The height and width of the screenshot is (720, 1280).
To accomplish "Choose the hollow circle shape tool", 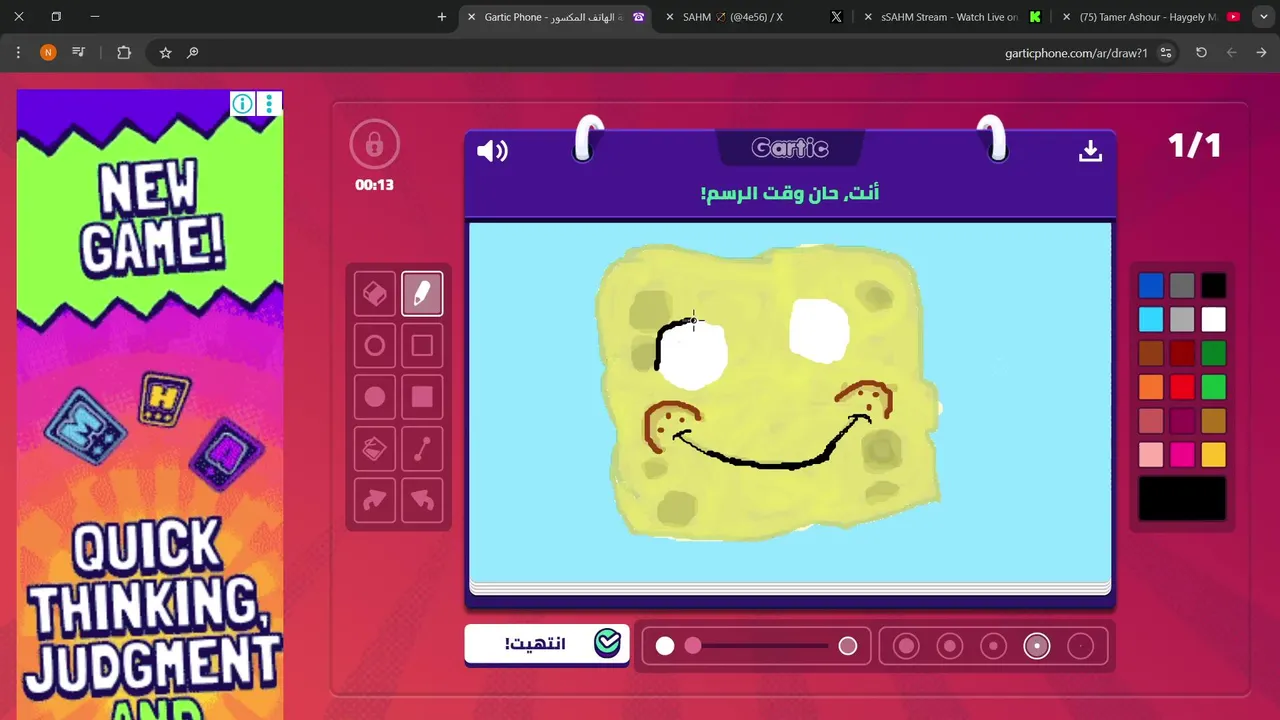I will 375,346.
